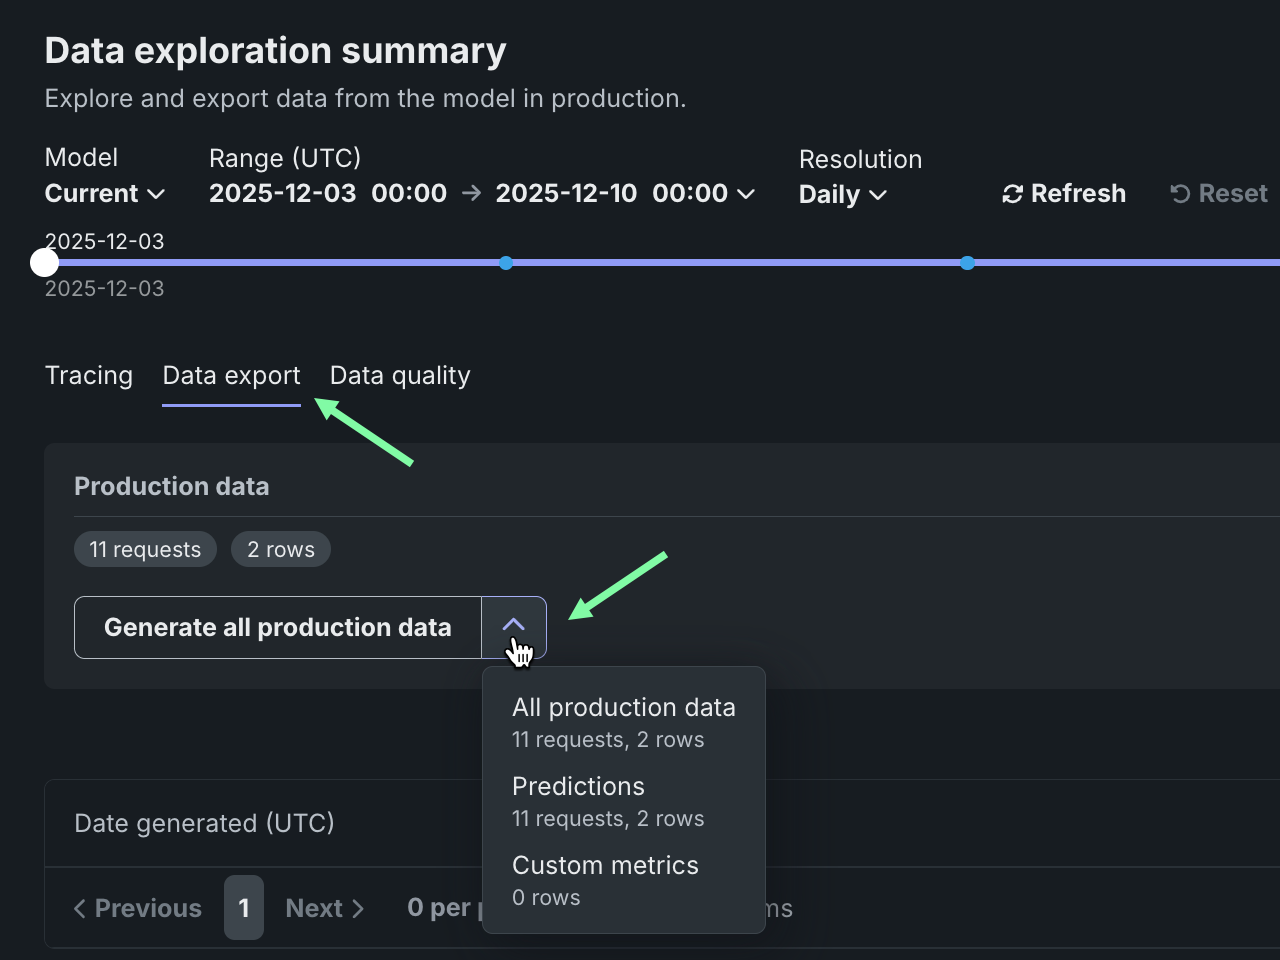Select Predictions from the dropdown menu
Screen dimensions: 1280x960
tap(608, 801)
